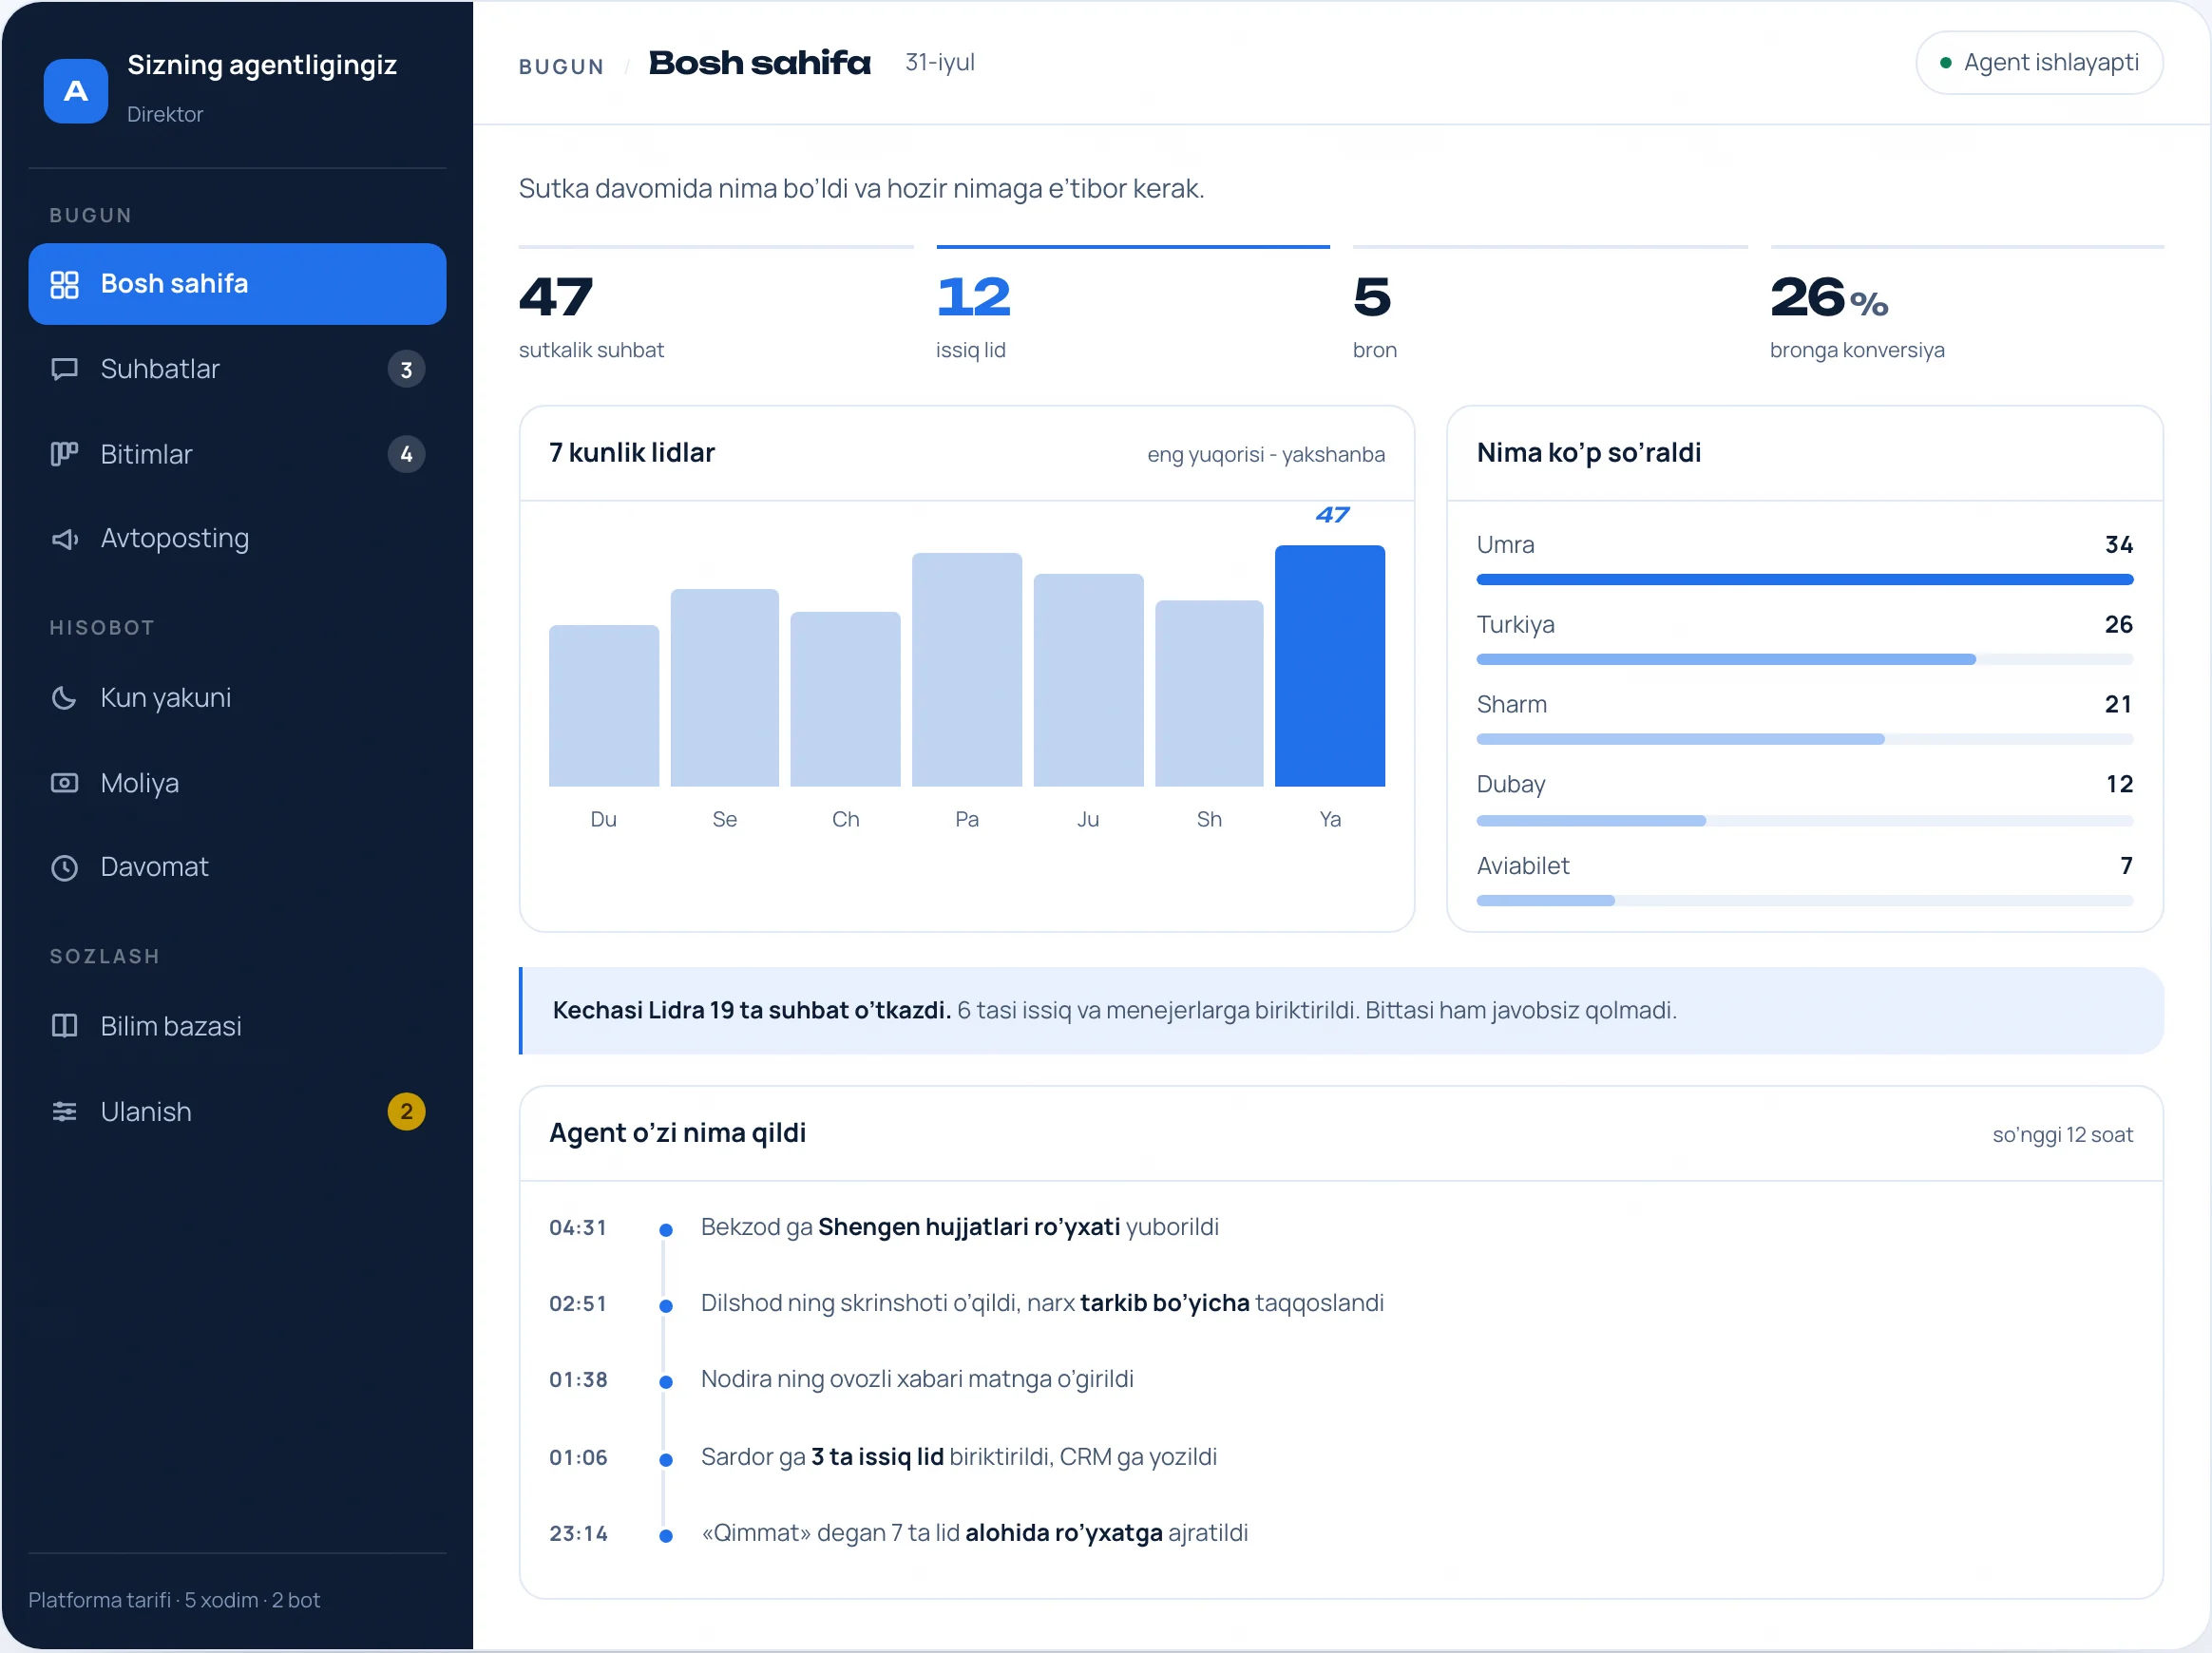Click the Suhbatlar badge showing 3
Viewport: 2212px width, 1653px height.
(406, 370)
